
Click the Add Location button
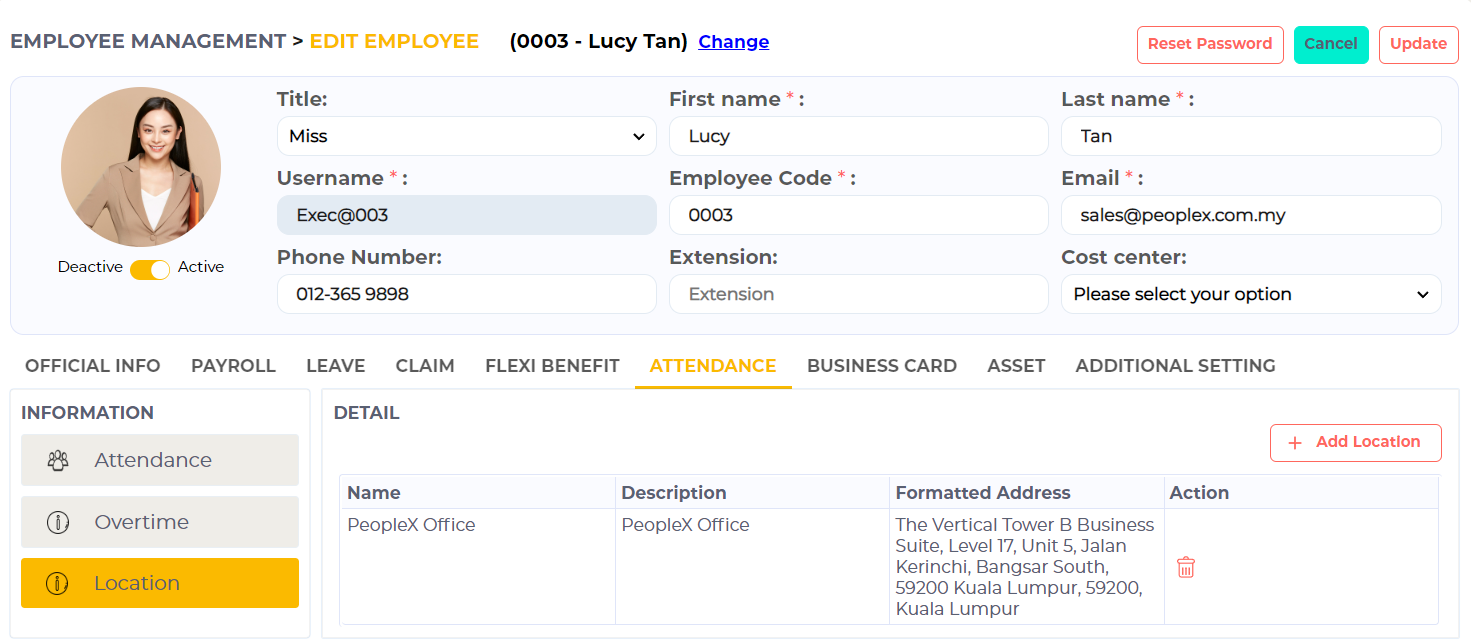click(1356, 443)
